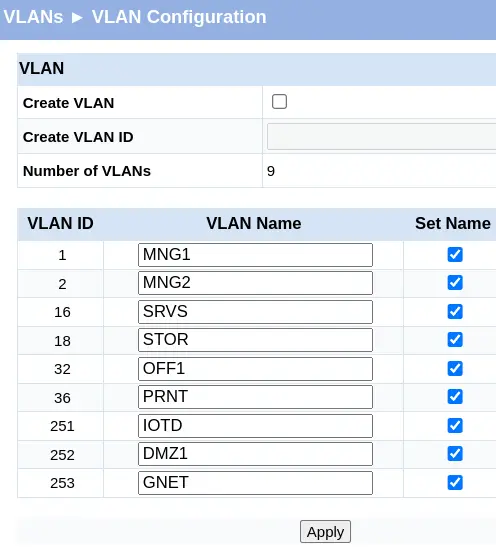
Task: Untick Set Name for VLAN DMZ1
Action: [x=455, y=454]
